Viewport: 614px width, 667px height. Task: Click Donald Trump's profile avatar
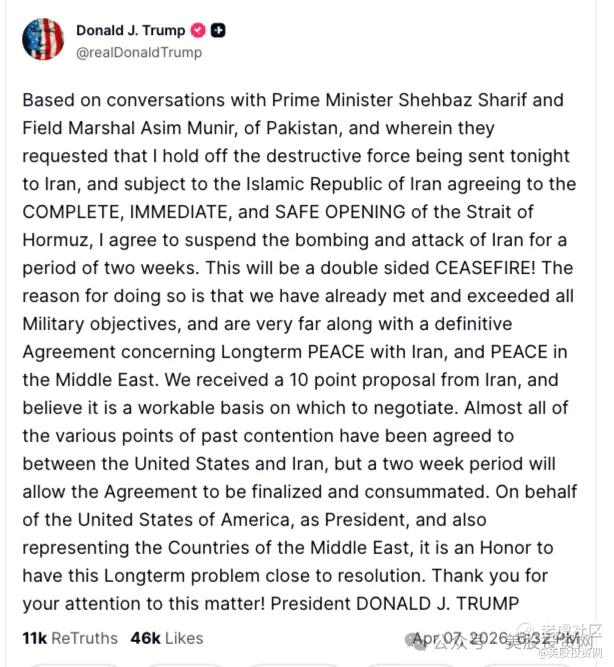tap(43, 39)
